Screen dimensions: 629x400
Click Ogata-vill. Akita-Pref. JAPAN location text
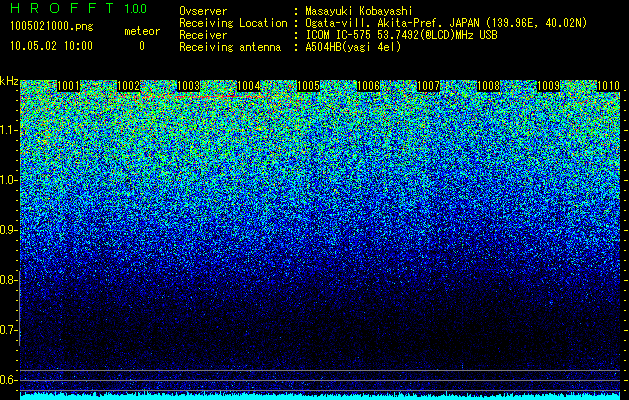pyautogui.click(x=446, y=23)
